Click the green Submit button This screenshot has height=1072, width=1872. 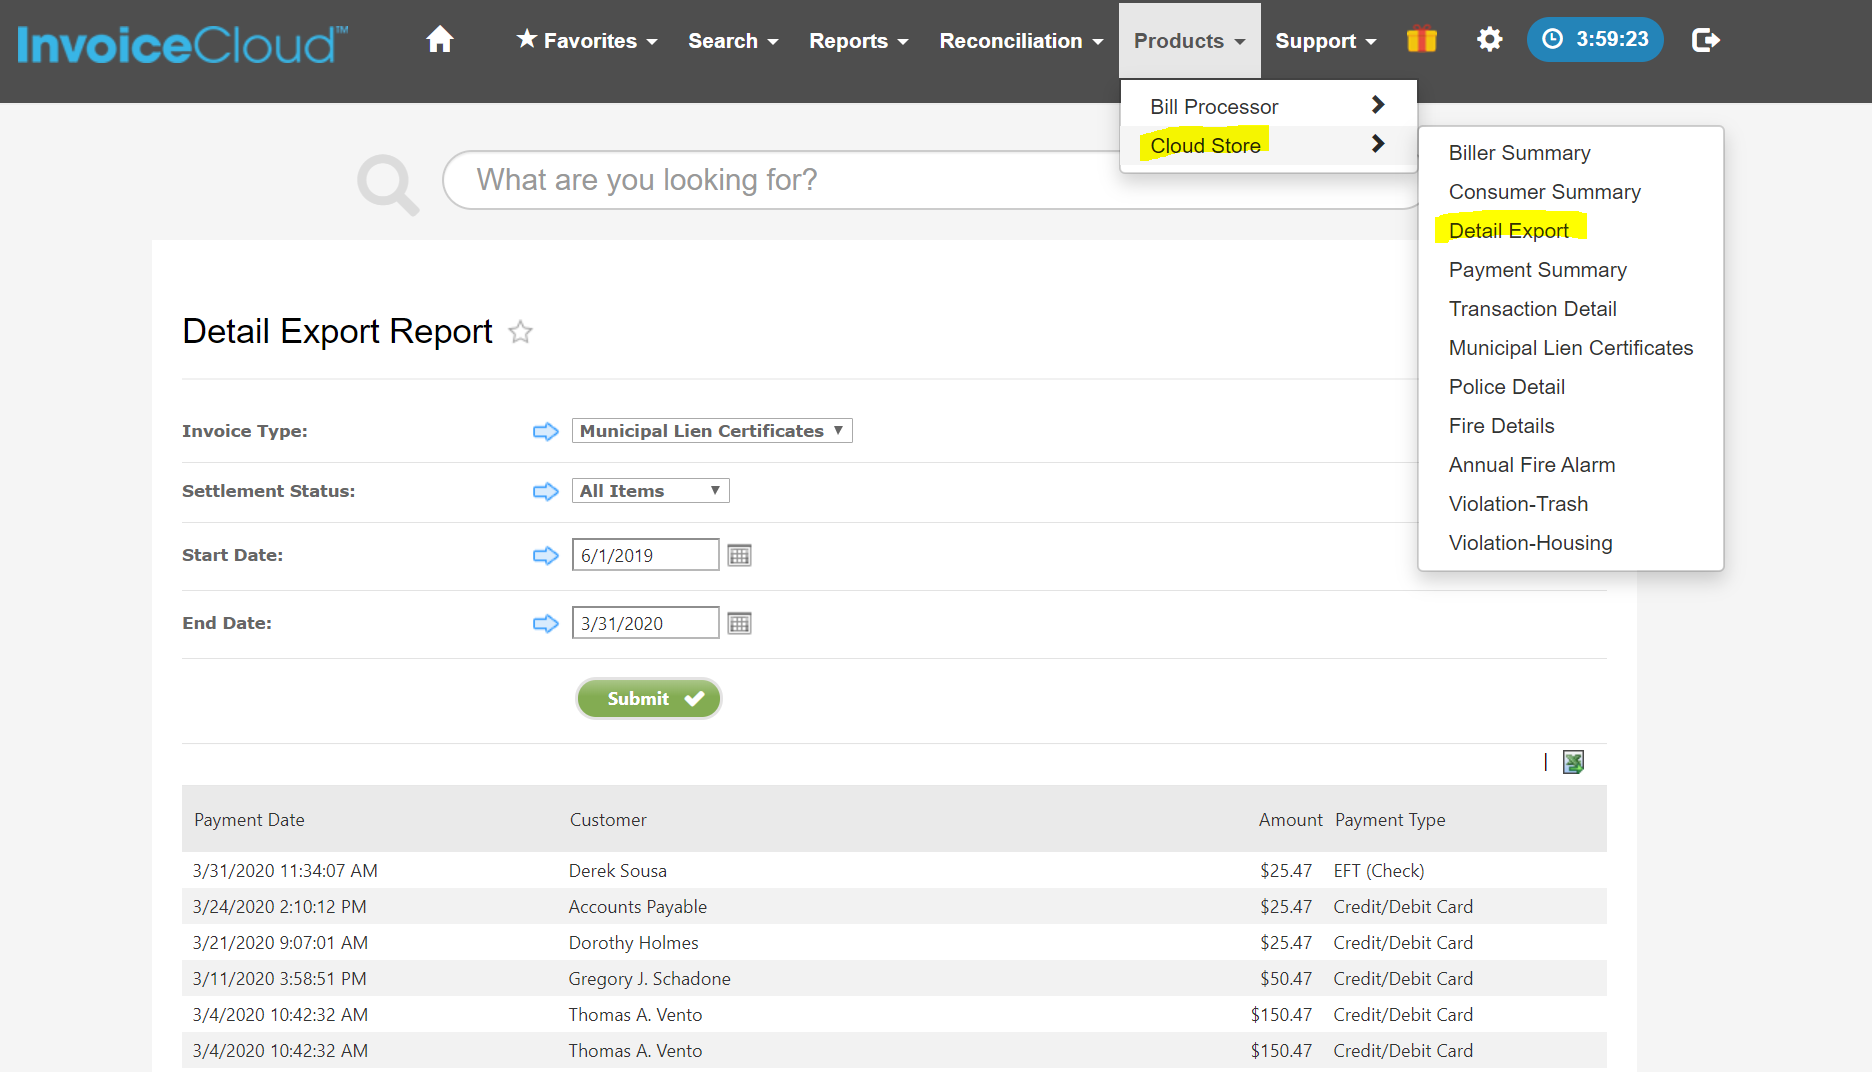coord(648,698)
